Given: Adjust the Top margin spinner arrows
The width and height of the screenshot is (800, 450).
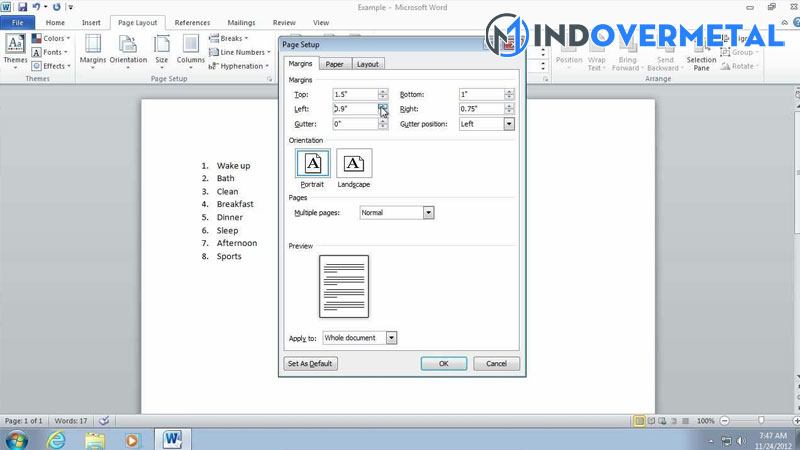Looking at the screenshot, I should (383, 94).
